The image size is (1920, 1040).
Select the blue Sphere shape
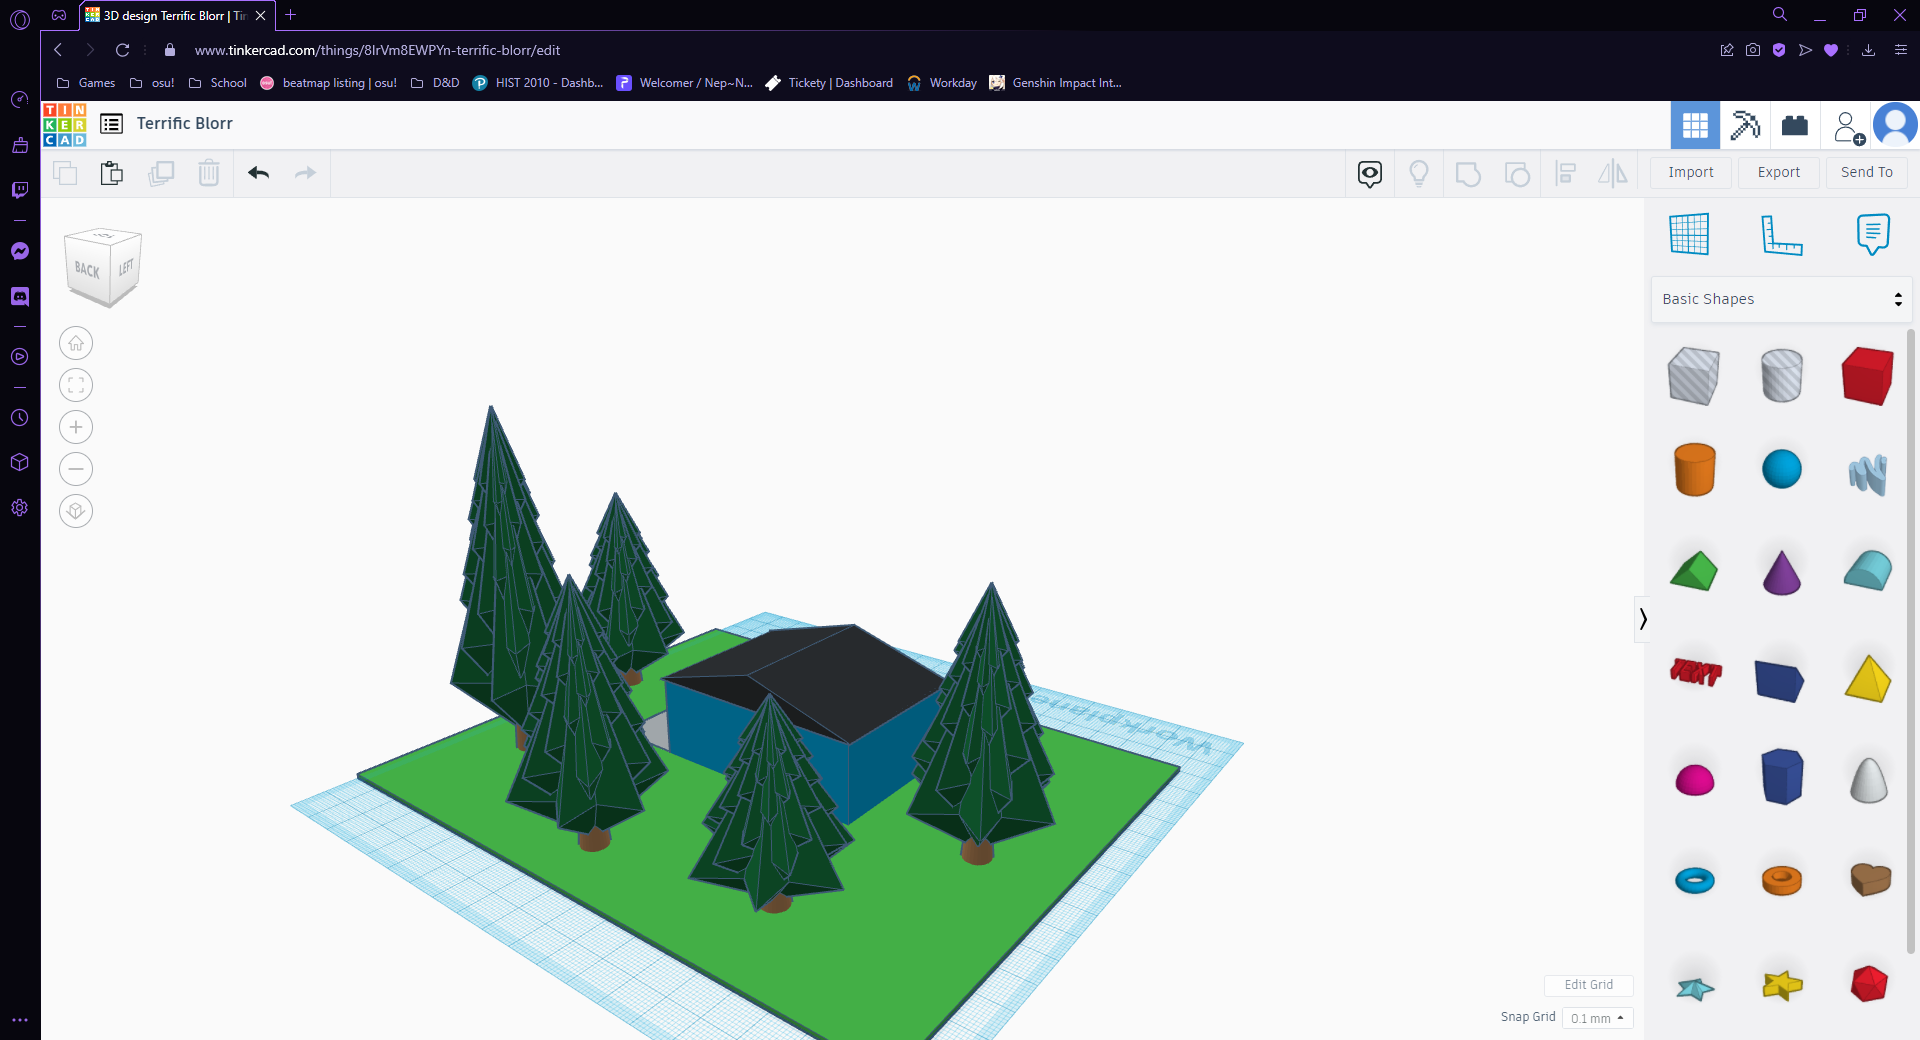1781,469
